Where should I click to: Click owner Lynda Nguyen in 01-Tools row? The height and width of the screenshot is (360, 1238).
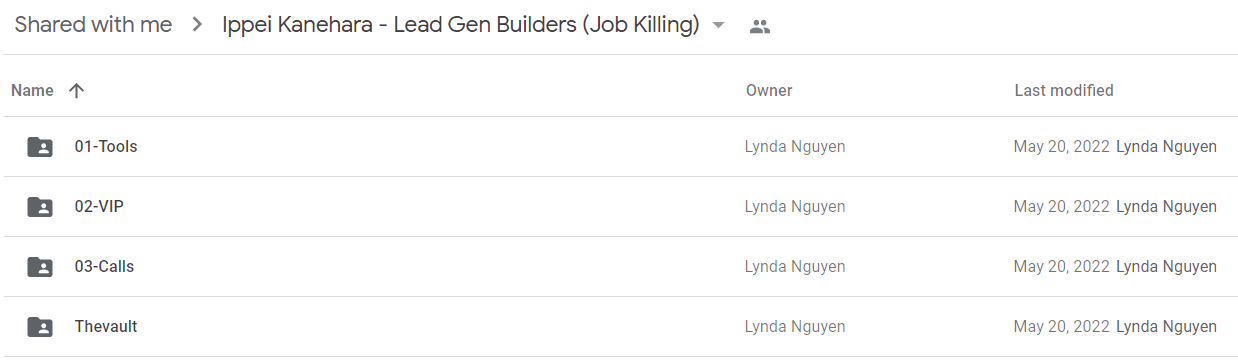(x=795, y=147)
